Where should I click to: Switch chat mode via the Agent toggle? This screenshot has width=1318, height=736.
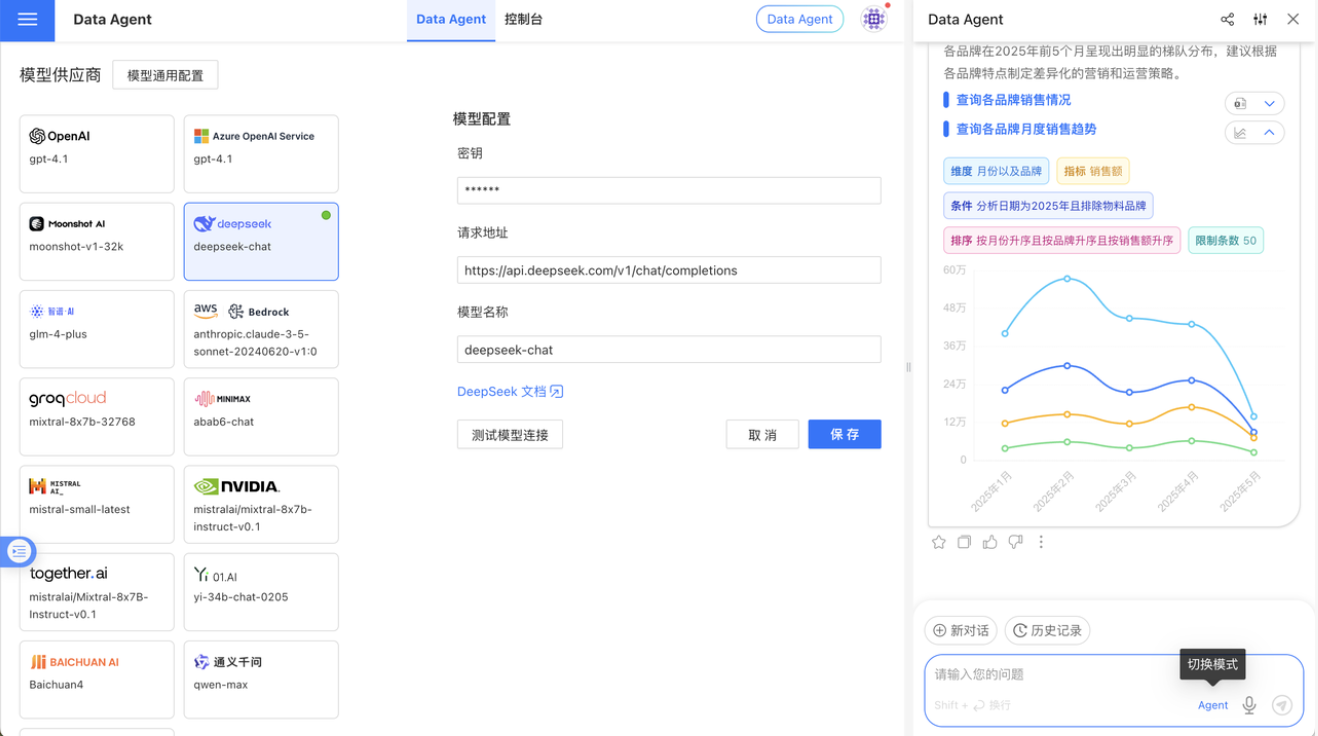coord(1212,705)
